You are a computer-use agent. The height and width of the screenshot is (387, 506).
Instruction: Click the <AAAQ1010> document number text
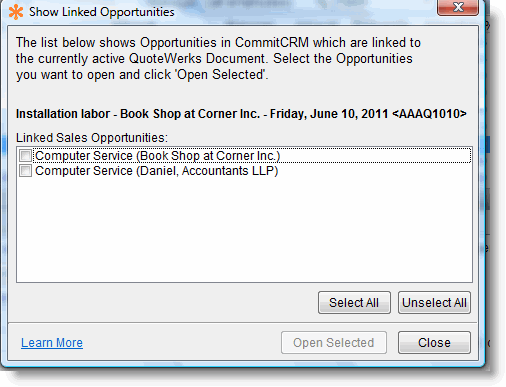(x=429, y=114)
